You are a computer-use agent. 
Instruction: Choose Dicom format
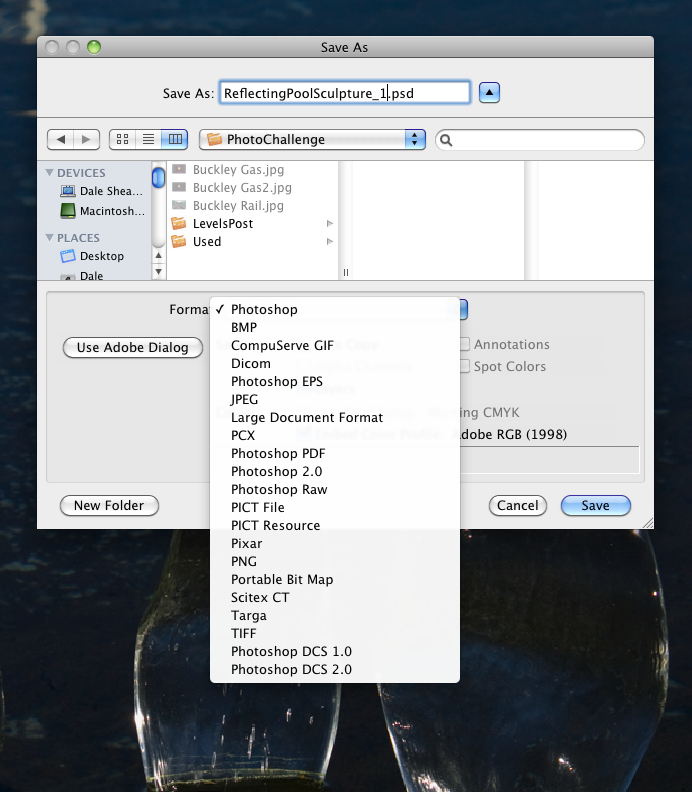click(334, 364)
